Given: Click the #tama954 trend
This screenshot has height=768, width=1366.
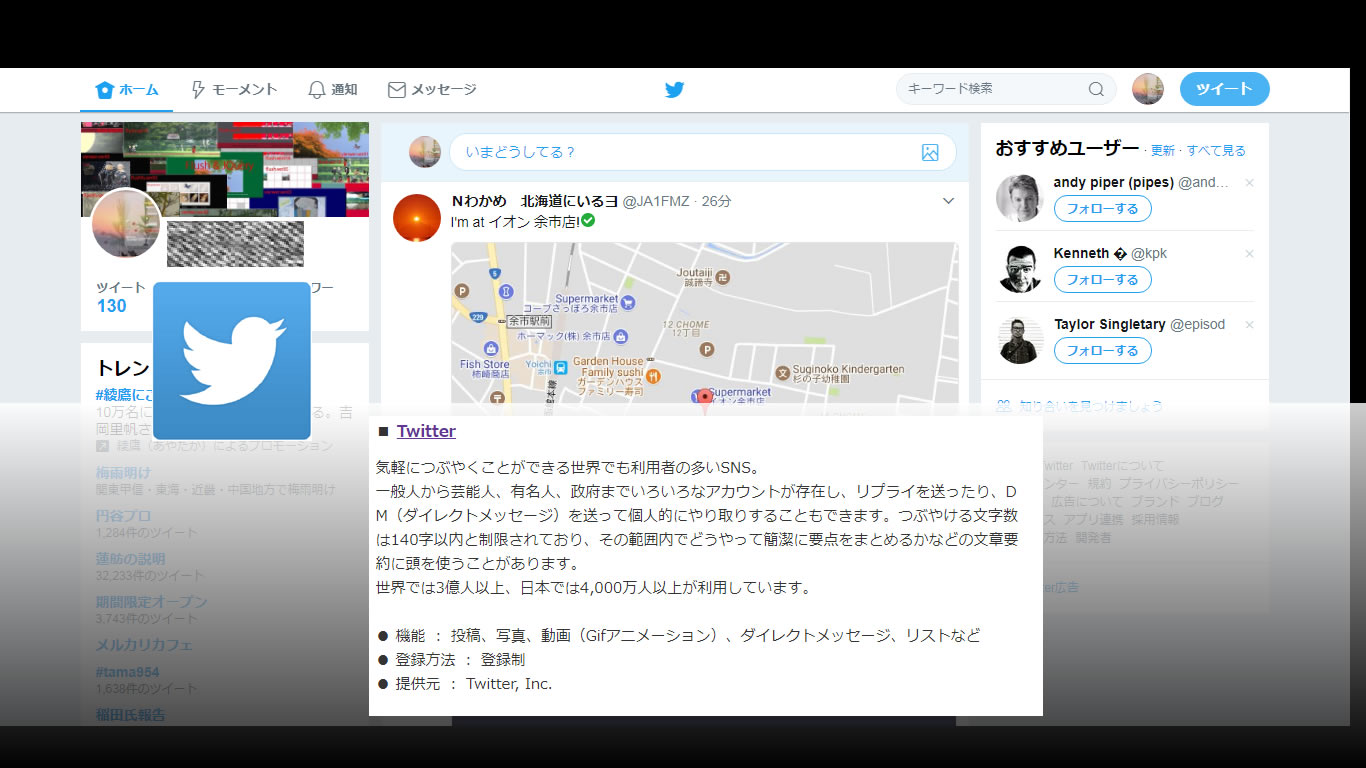Looking at the screenshot, I should pyautogui.click(x=128, y=672).
